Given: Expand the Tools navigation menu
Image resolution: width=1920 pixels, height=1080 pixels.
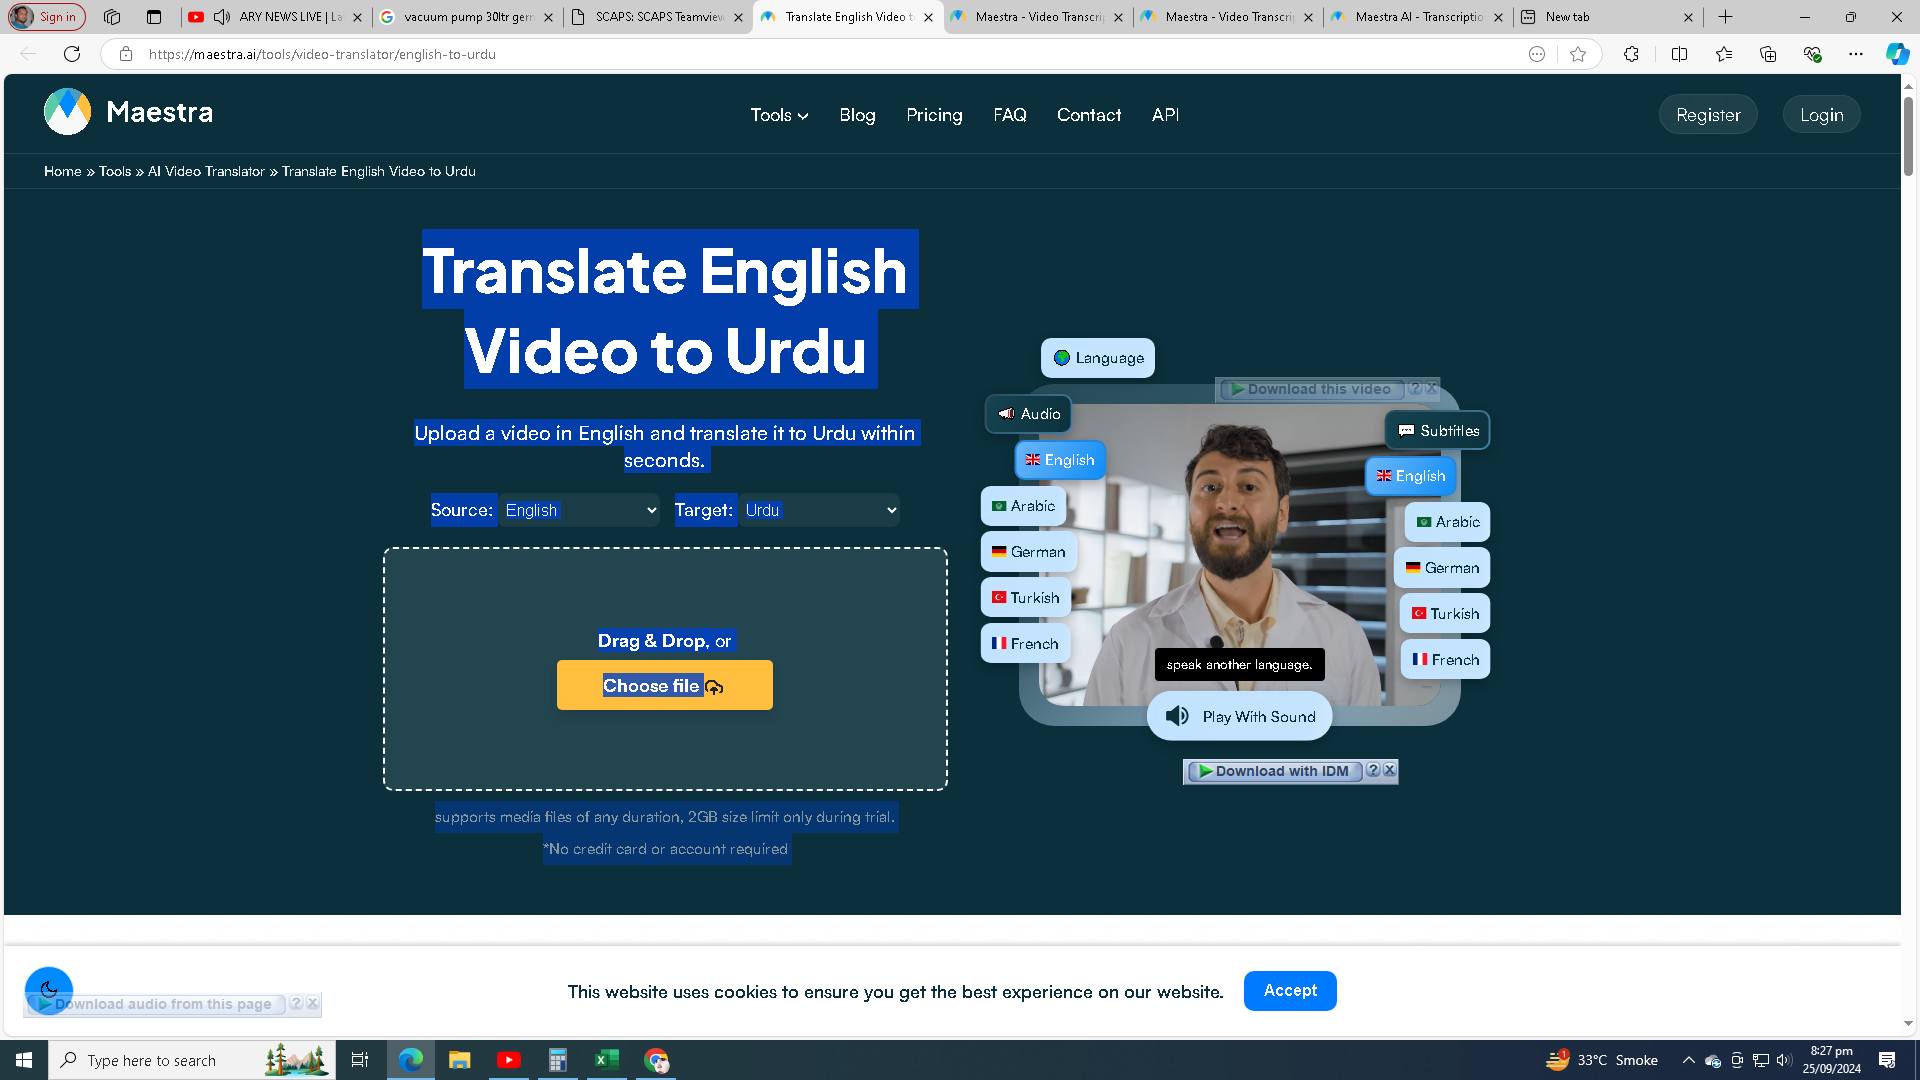Looking at the screenshot, I should click(779, 115).
